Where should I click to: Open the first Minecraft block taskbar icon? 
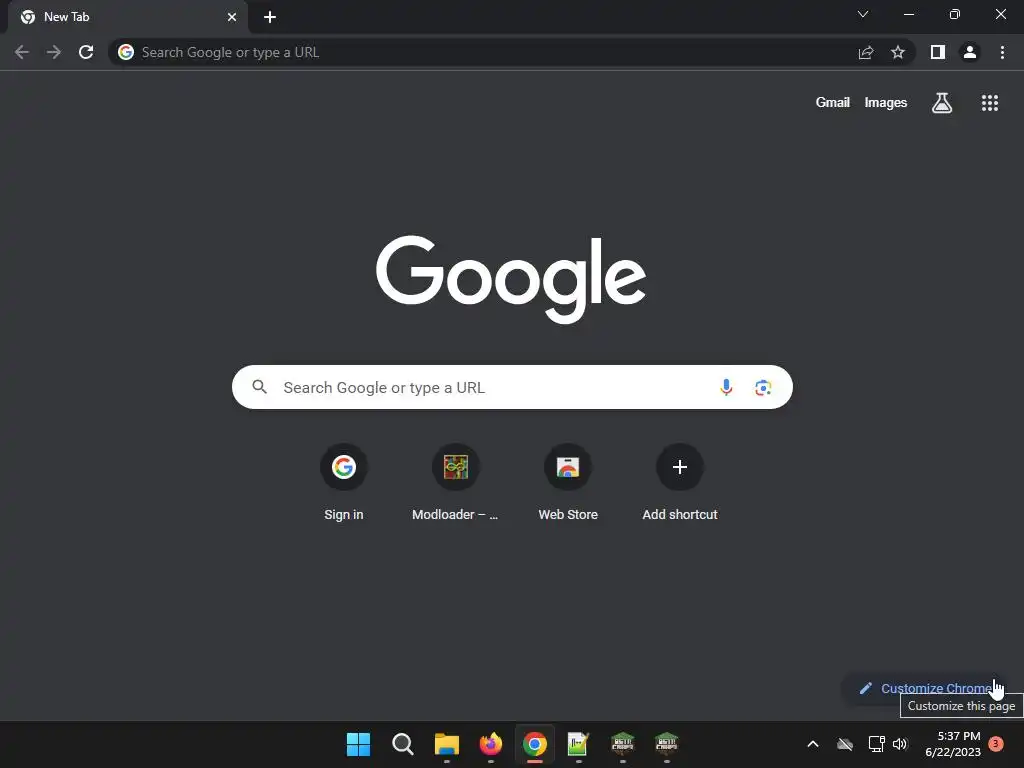[622, 744]
